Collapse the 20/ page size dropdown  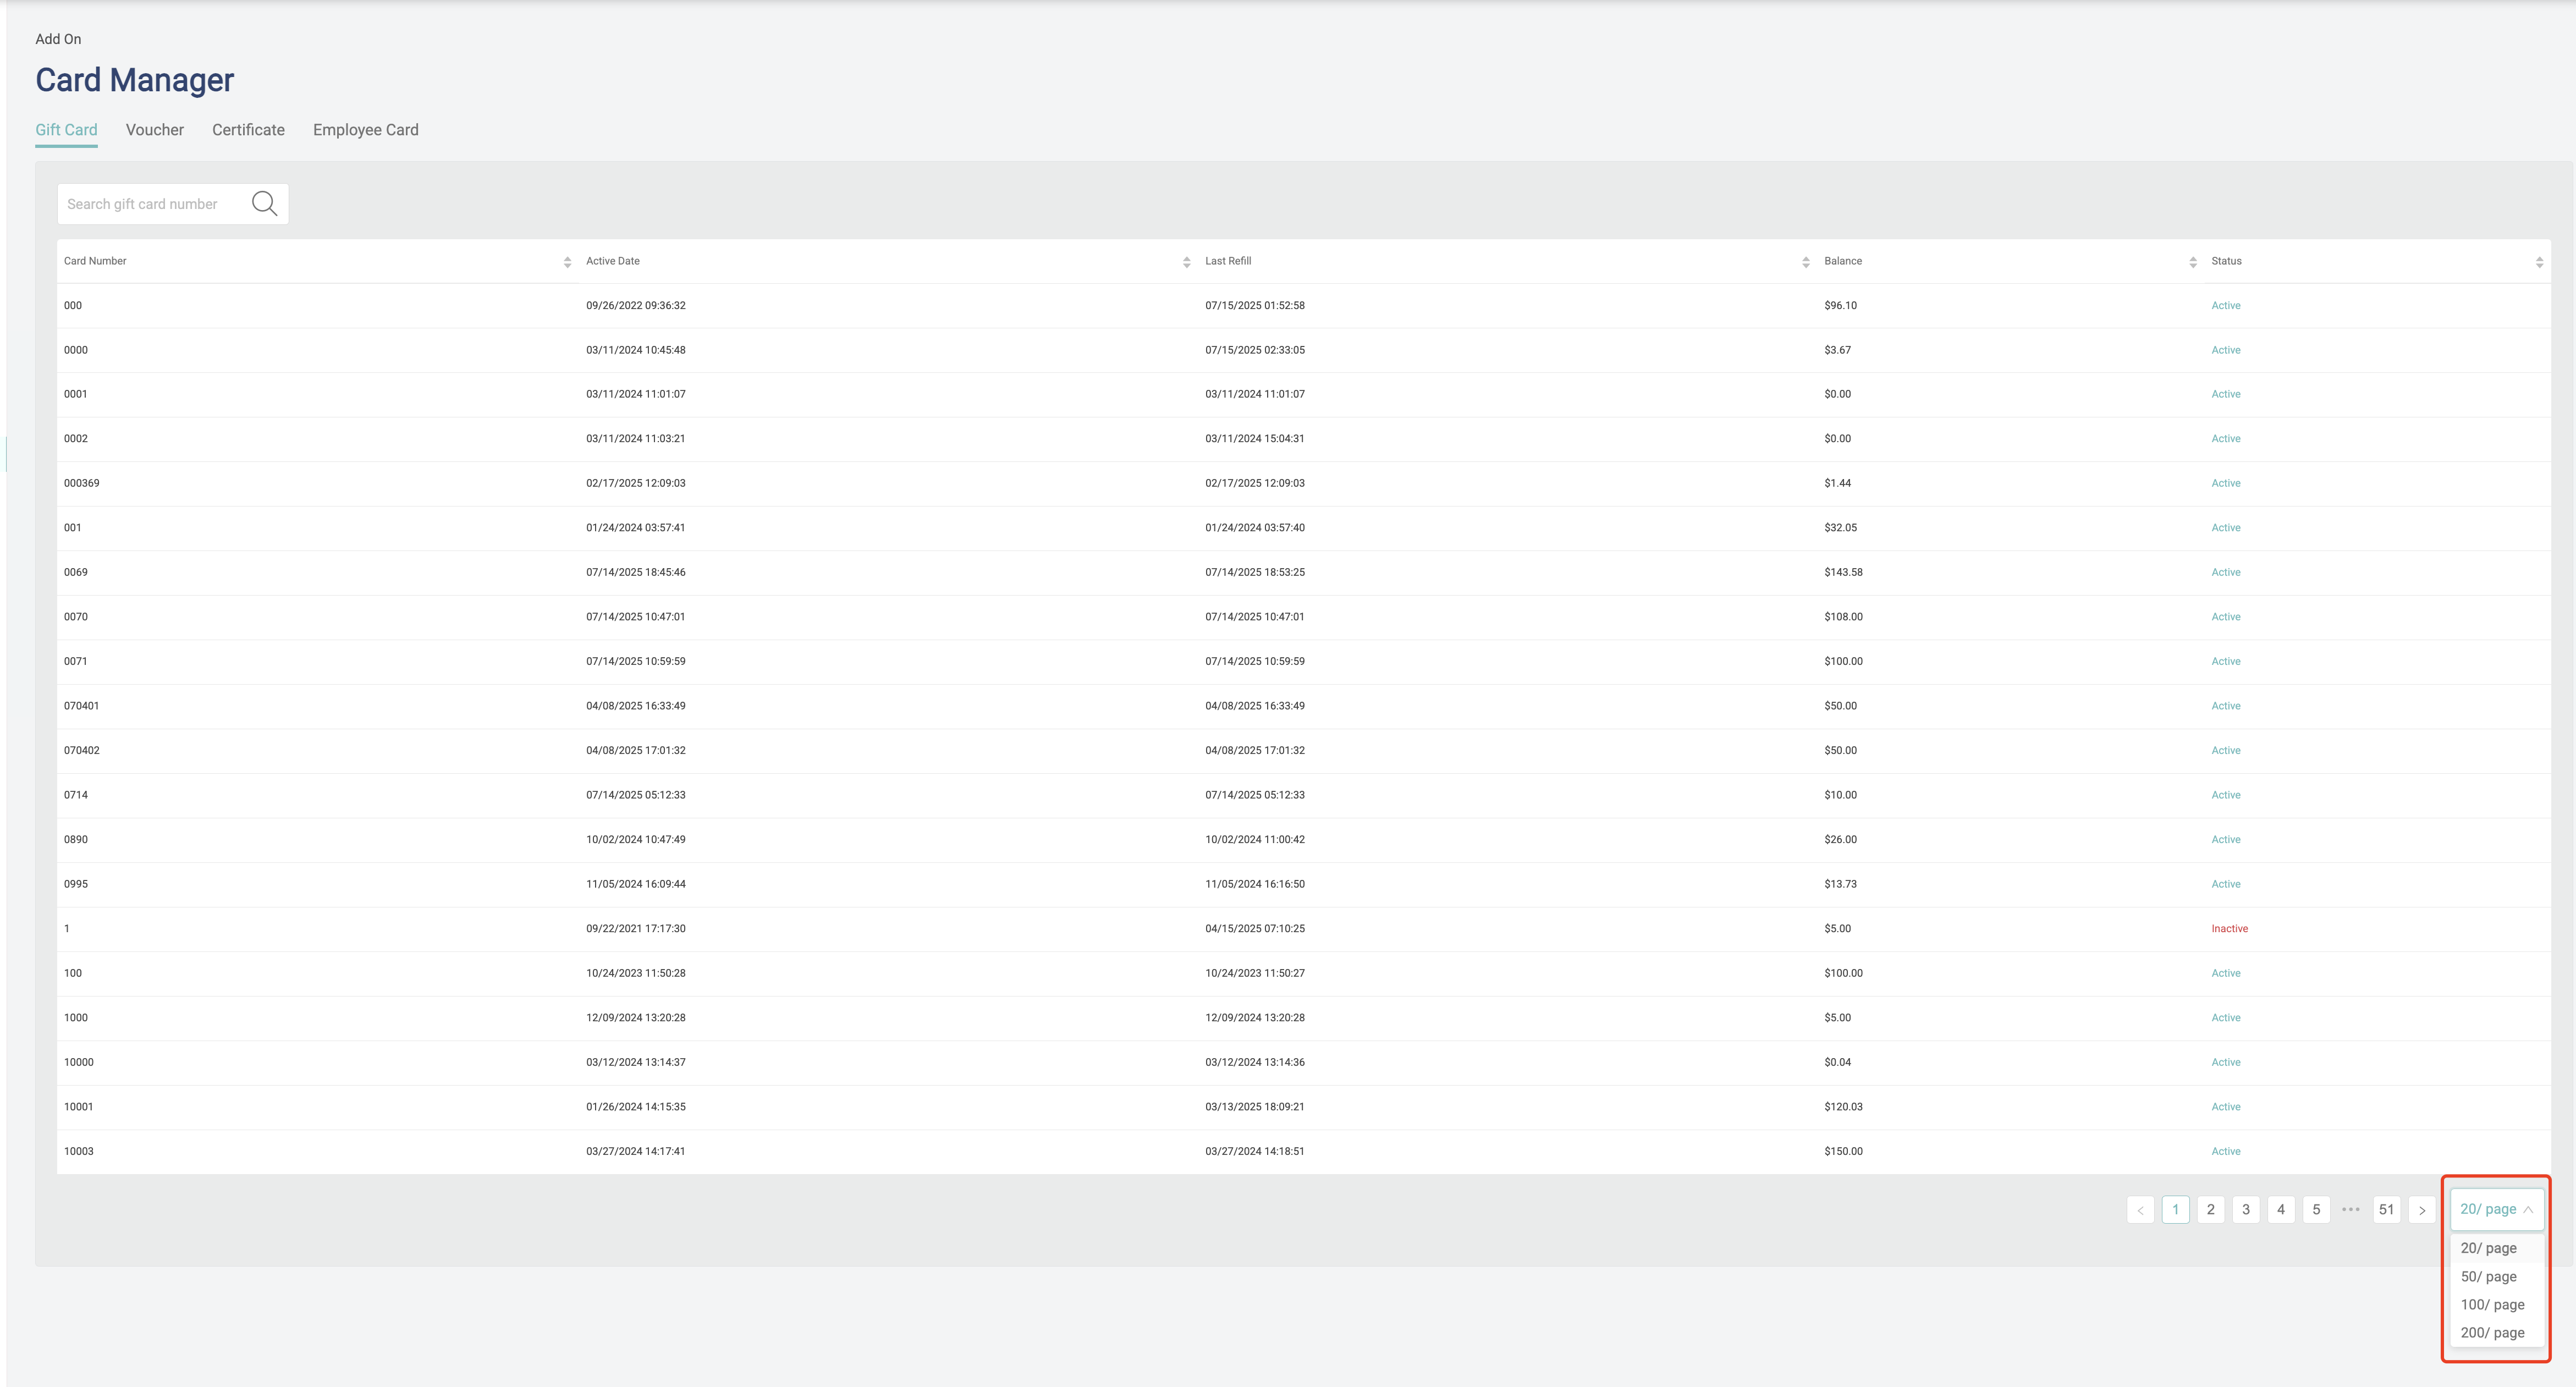[2496, 1209]
